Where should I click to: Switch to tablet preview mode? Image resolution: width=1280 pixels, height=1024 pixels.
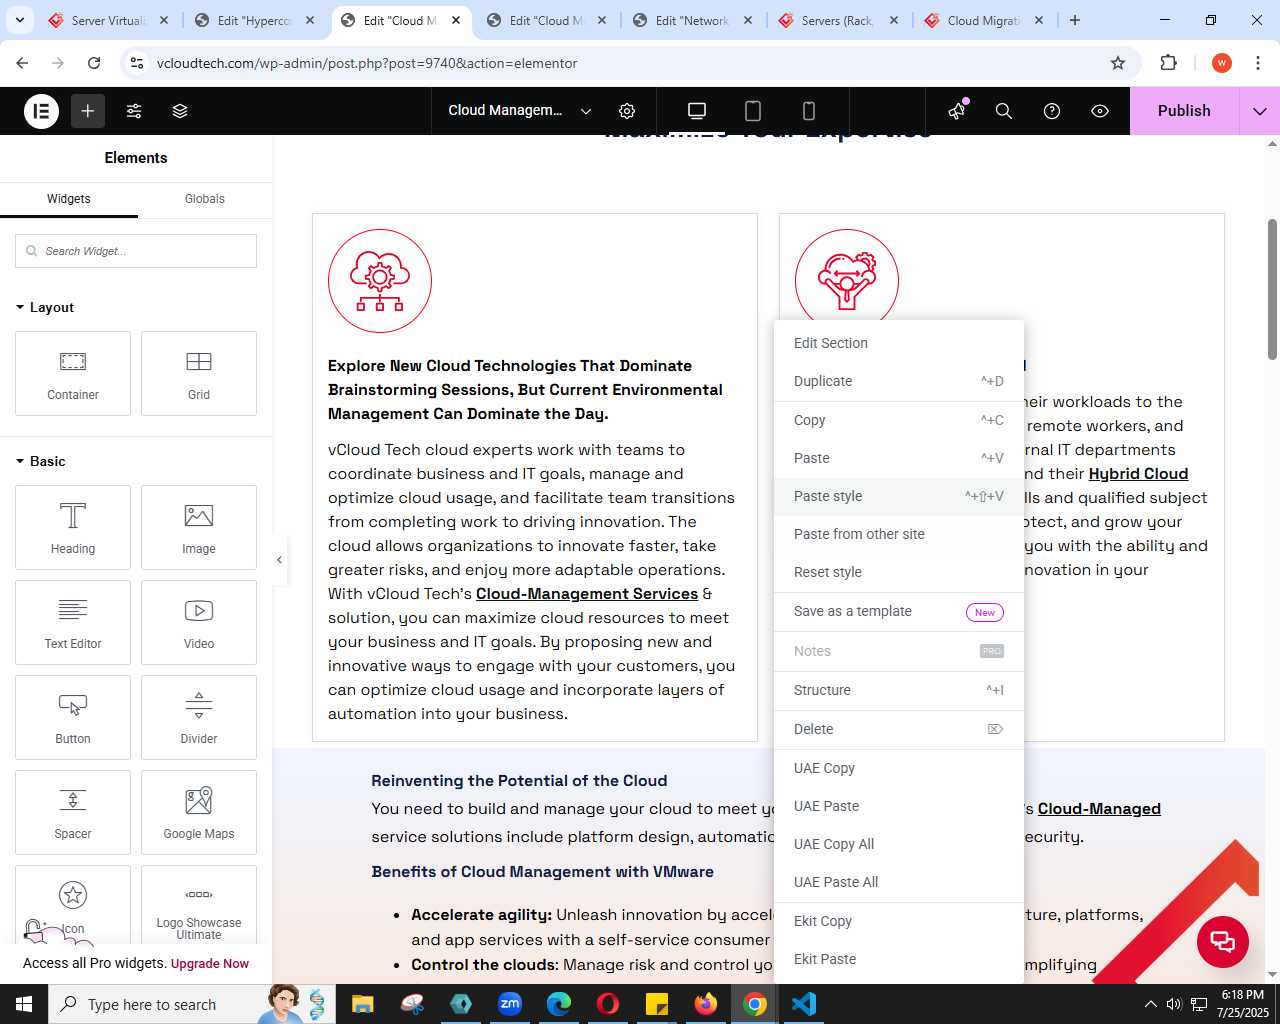click(x=753, y=111)
